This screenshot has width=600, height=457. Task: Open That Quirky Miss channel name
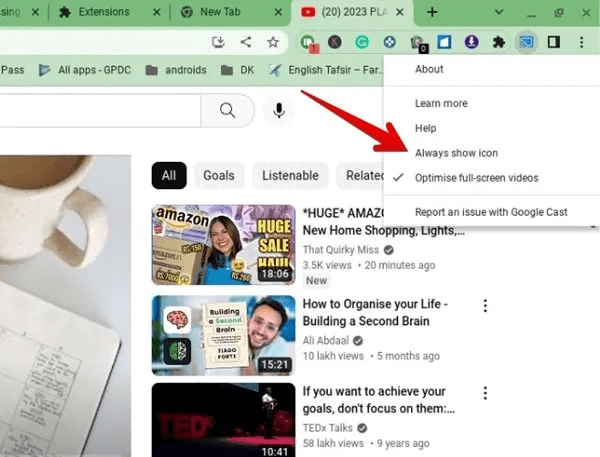341,250
